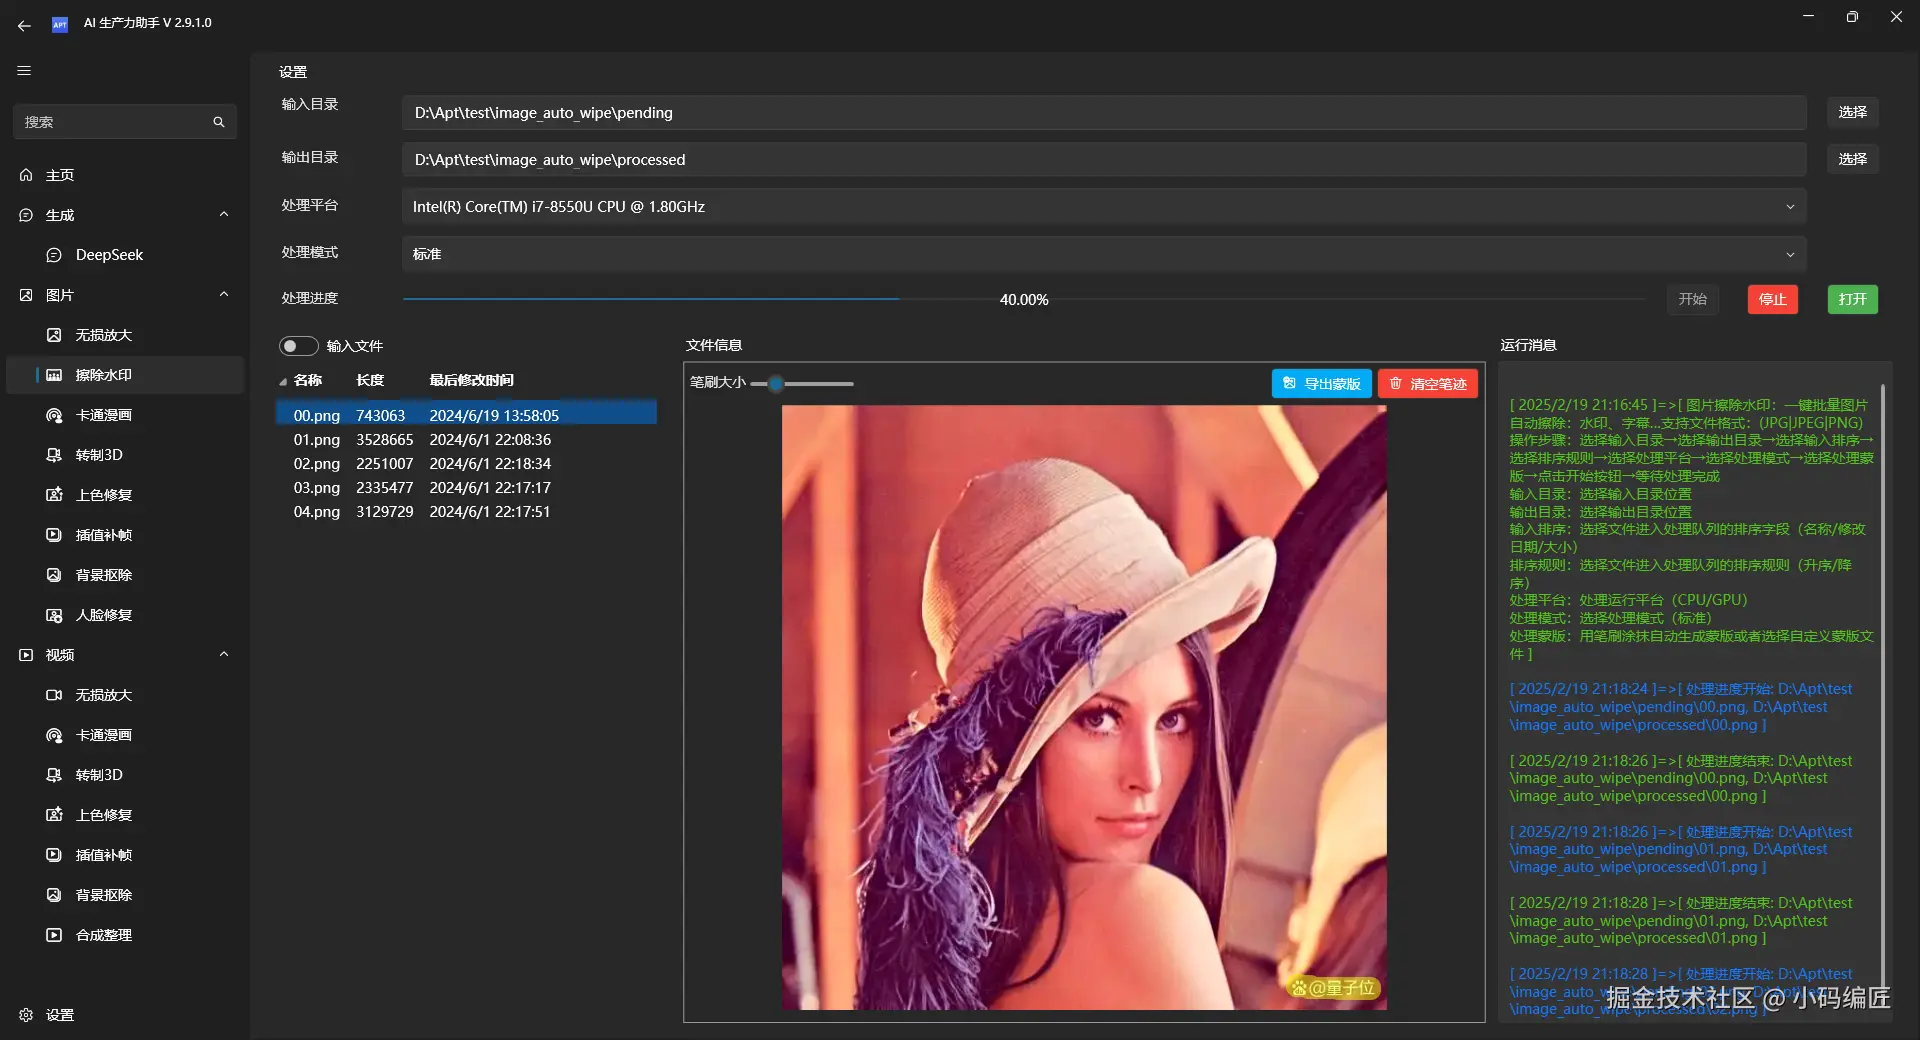The image size is (1920, 1040).
Task: Clear strokes with 清空笔迹 button
Action: click(1427, 384)
